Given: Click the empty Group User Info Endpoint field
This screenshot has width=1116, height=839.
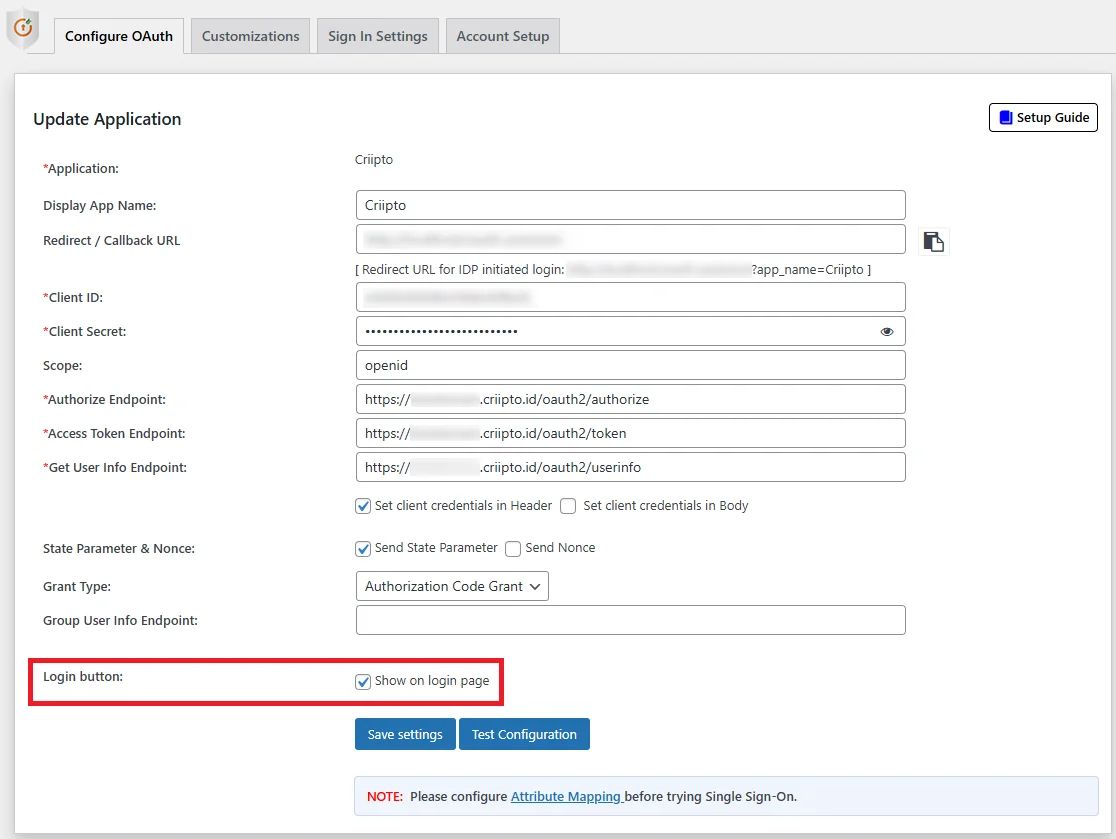Looking at the screenshot, I should [631, 621].
